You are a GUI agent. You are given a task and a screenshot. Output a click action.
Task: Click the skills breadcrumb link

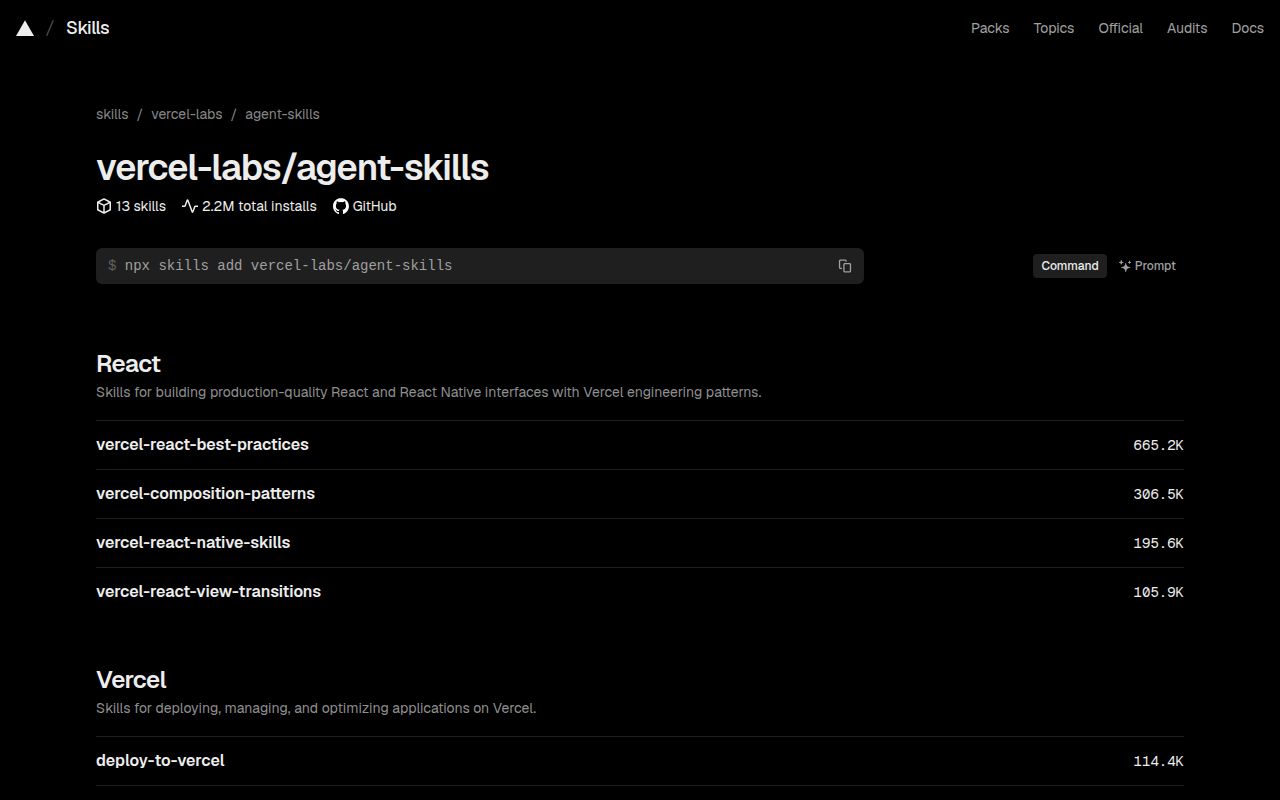(x=112, y=114)
